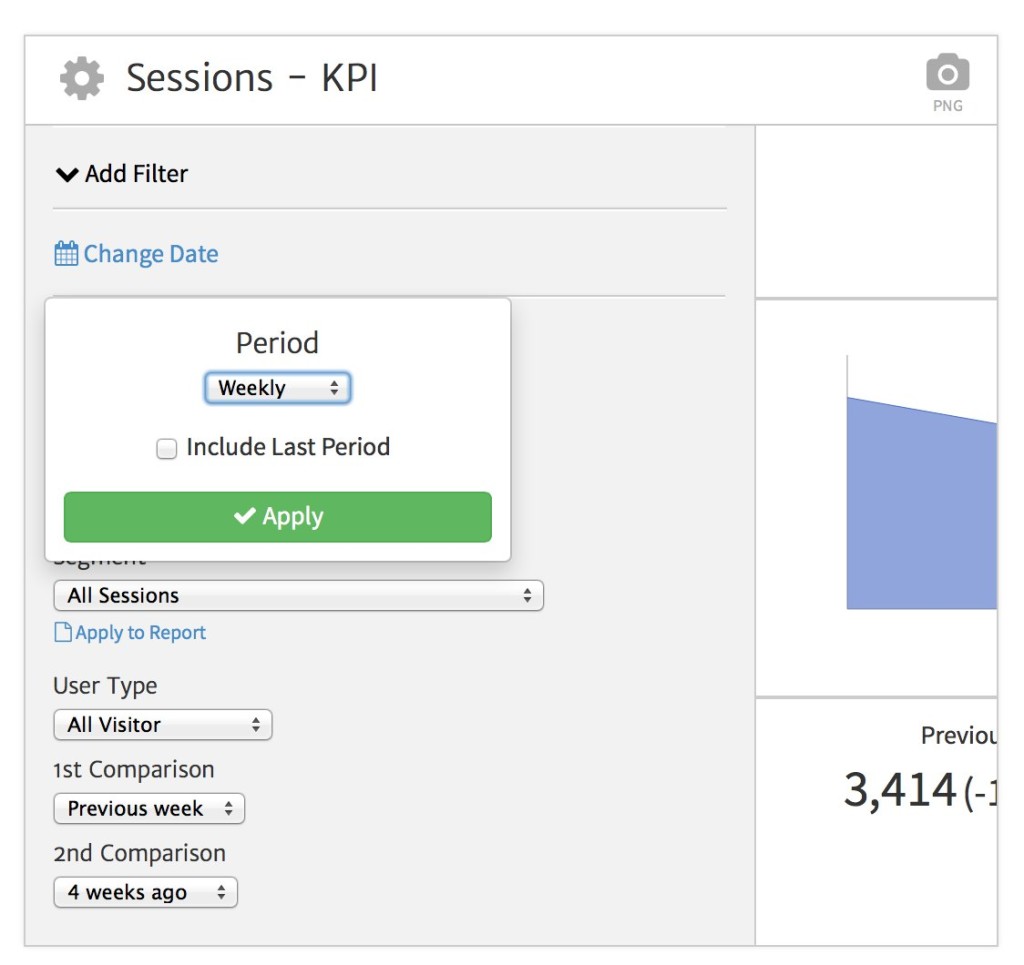The width and height of the screenshot is (1024, 965).
Task: Open the 2nd Comparison dropdown showing 4 weeks ago
Action: pos(145,893)
